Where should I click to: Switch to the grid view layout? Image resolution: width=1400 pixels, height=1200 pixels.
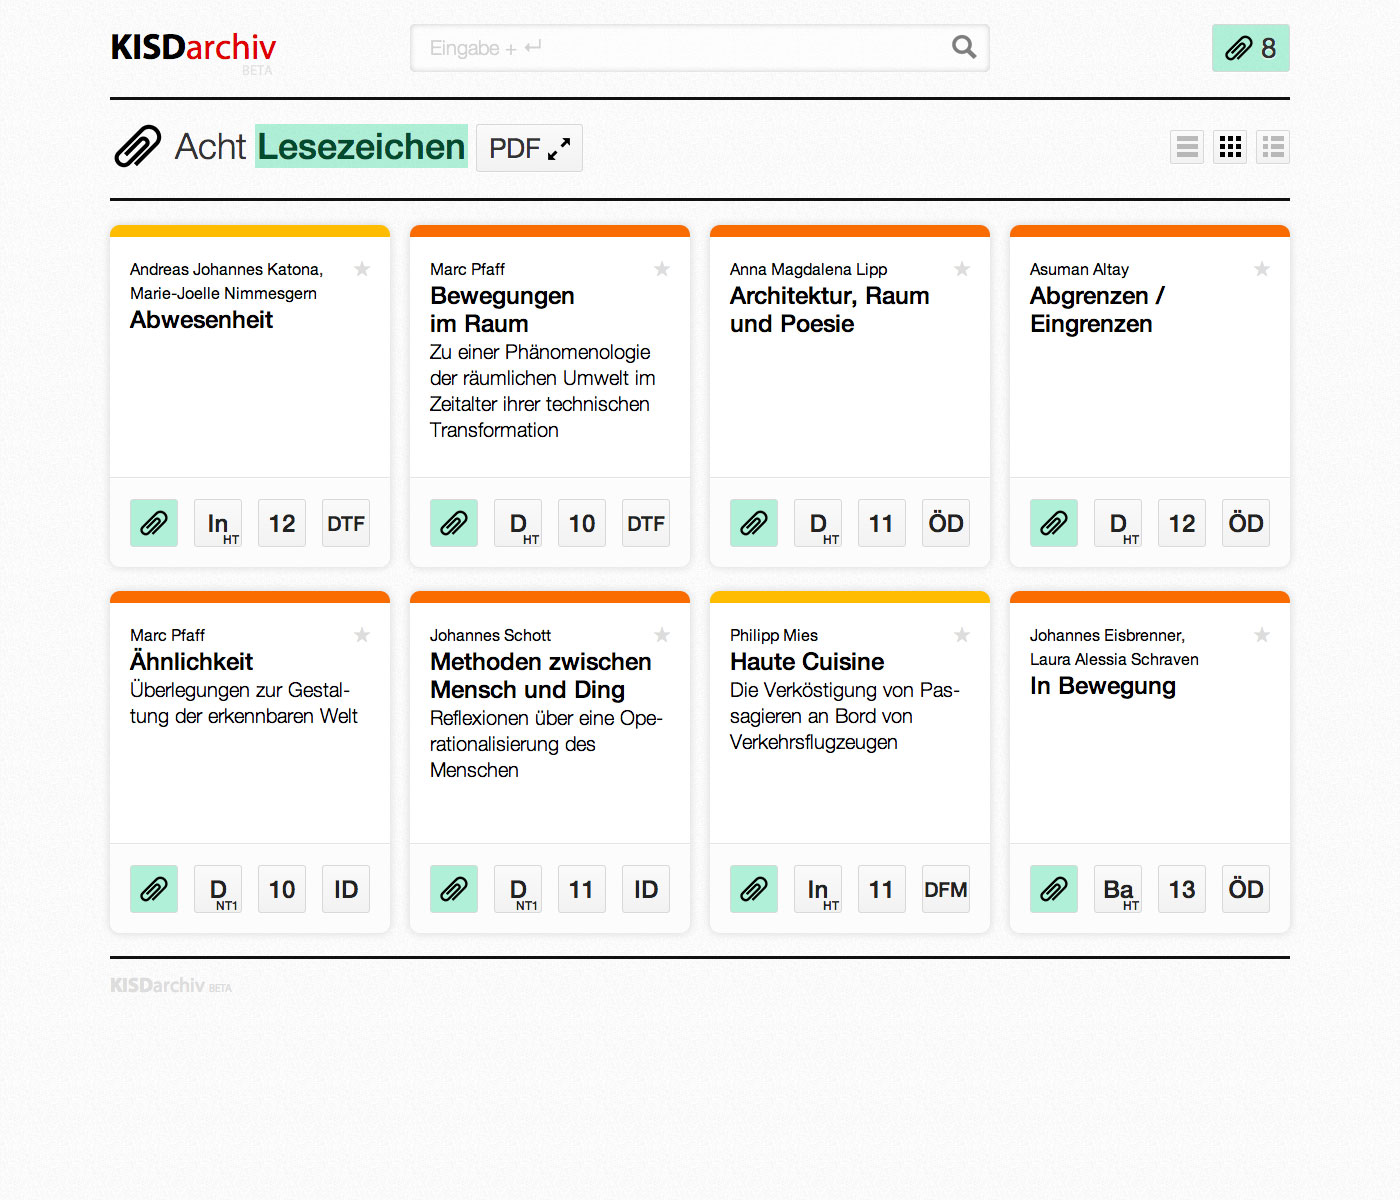[1230, 147]
